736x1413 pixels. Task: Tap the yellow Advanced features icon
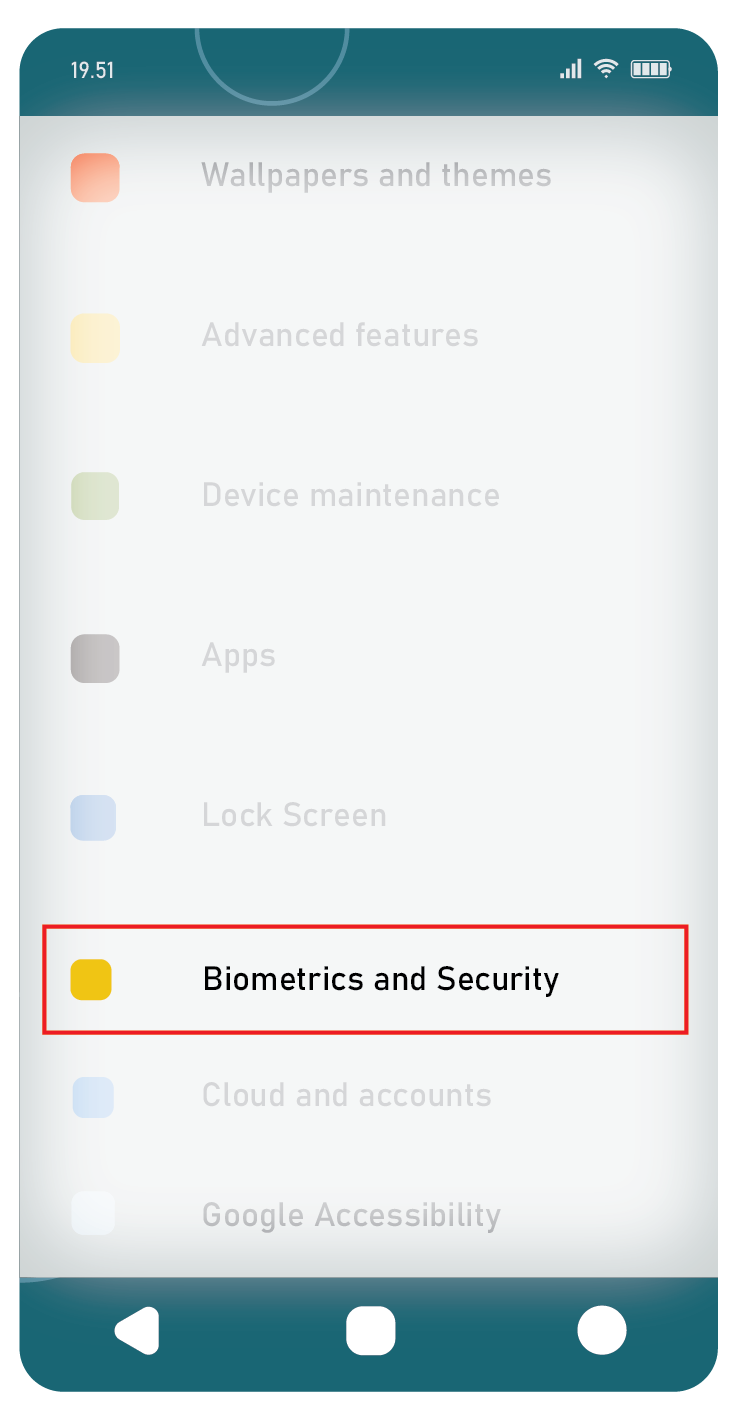pos(95,338)
